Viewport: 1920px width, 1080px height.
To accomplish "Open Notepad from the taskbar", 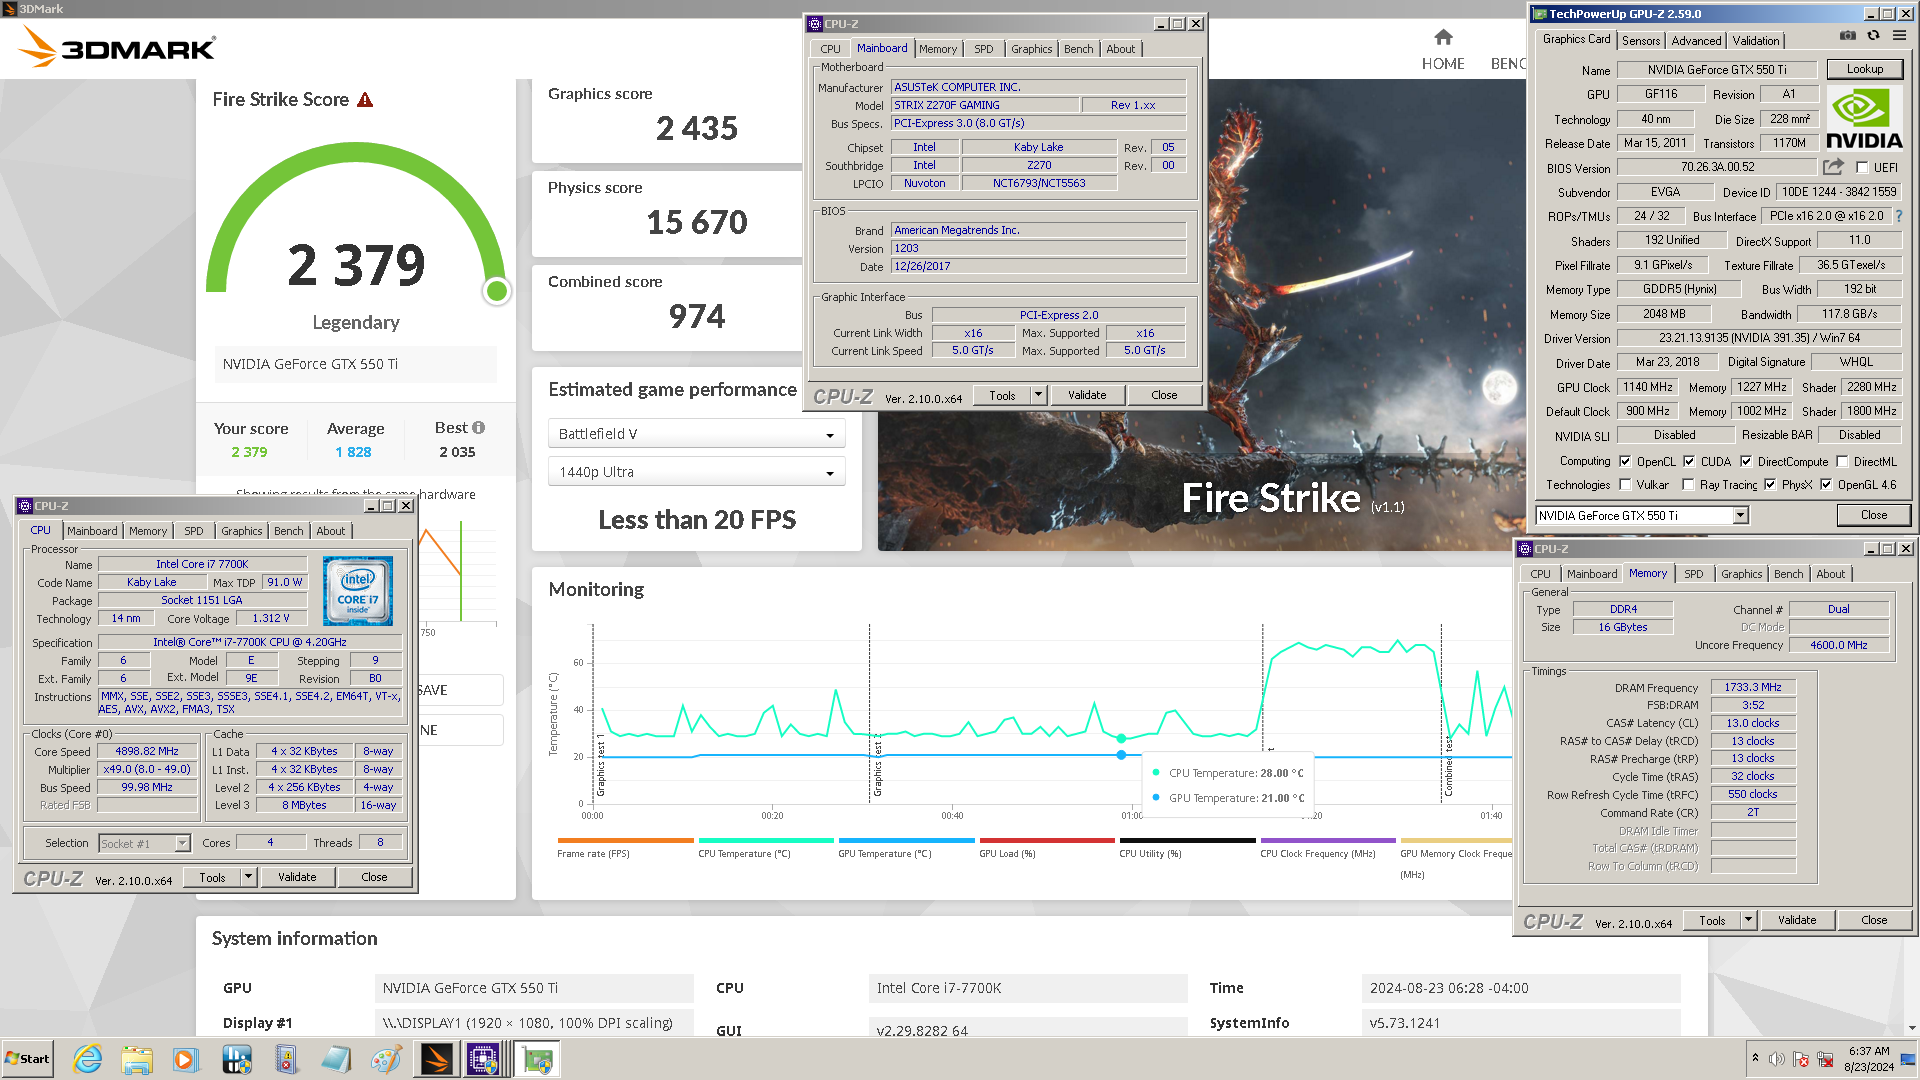I will [x=336, y=1059].
